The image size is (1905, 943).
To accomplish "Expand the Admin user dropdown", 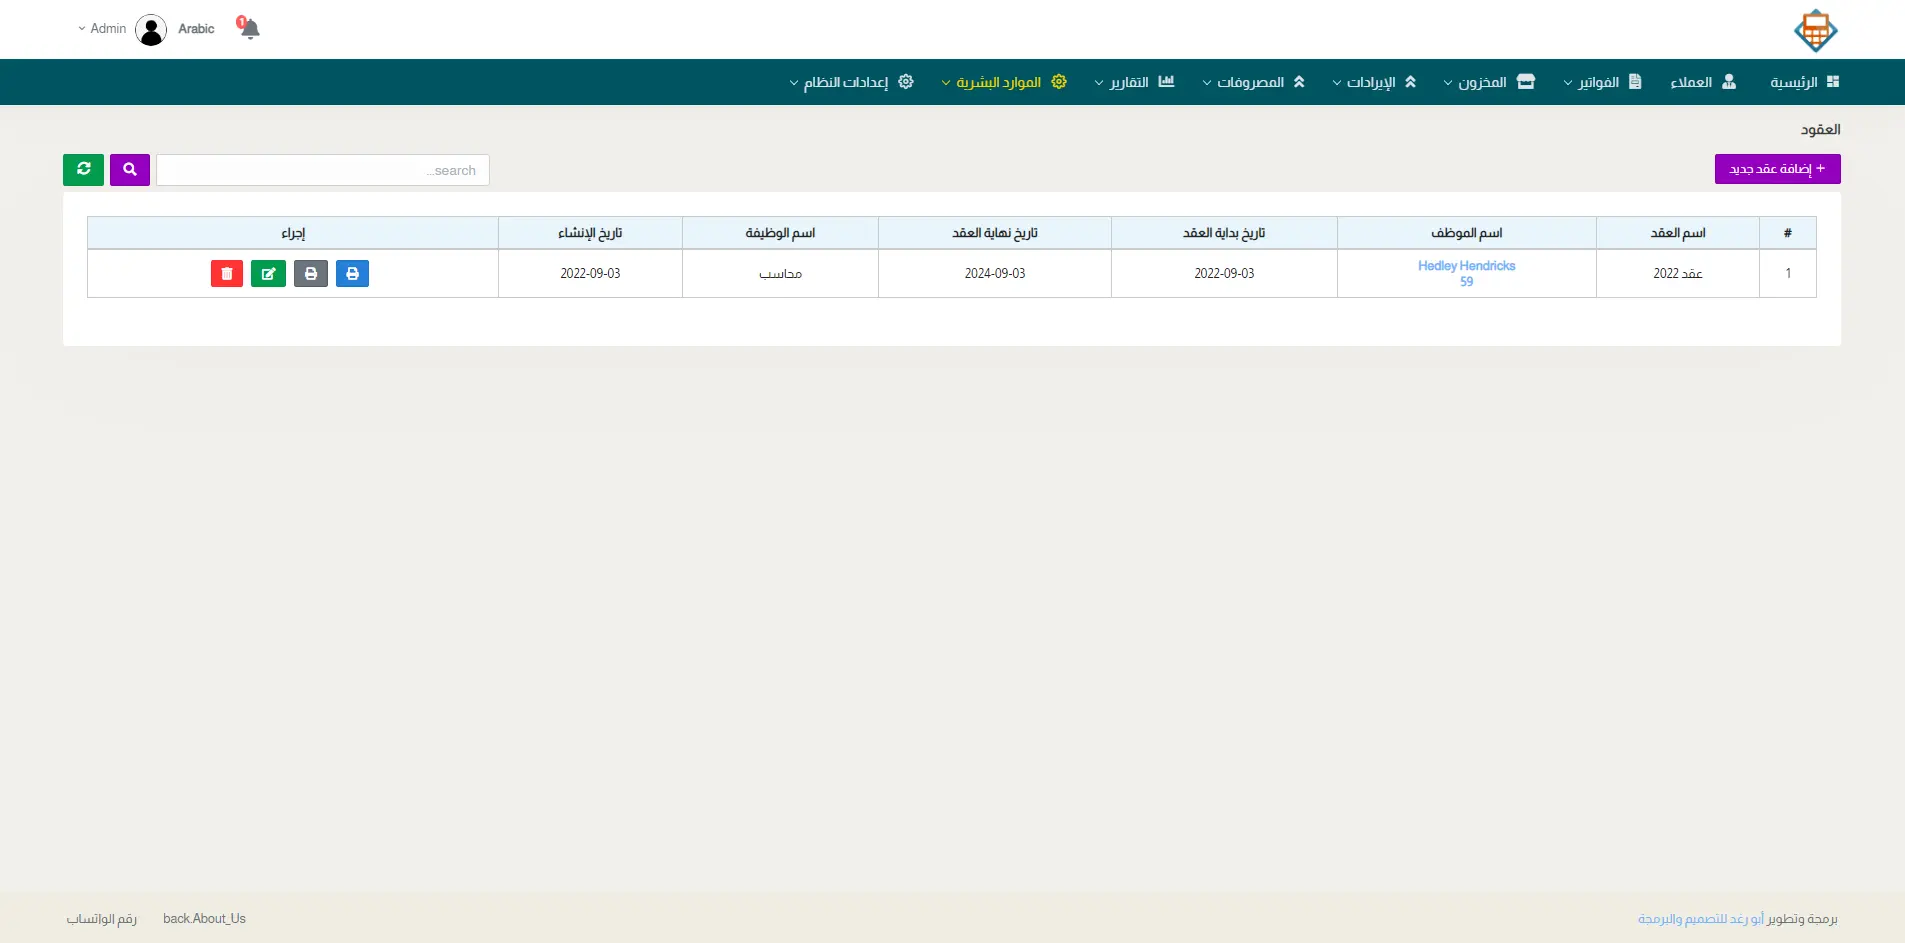I will pos(102,29).
